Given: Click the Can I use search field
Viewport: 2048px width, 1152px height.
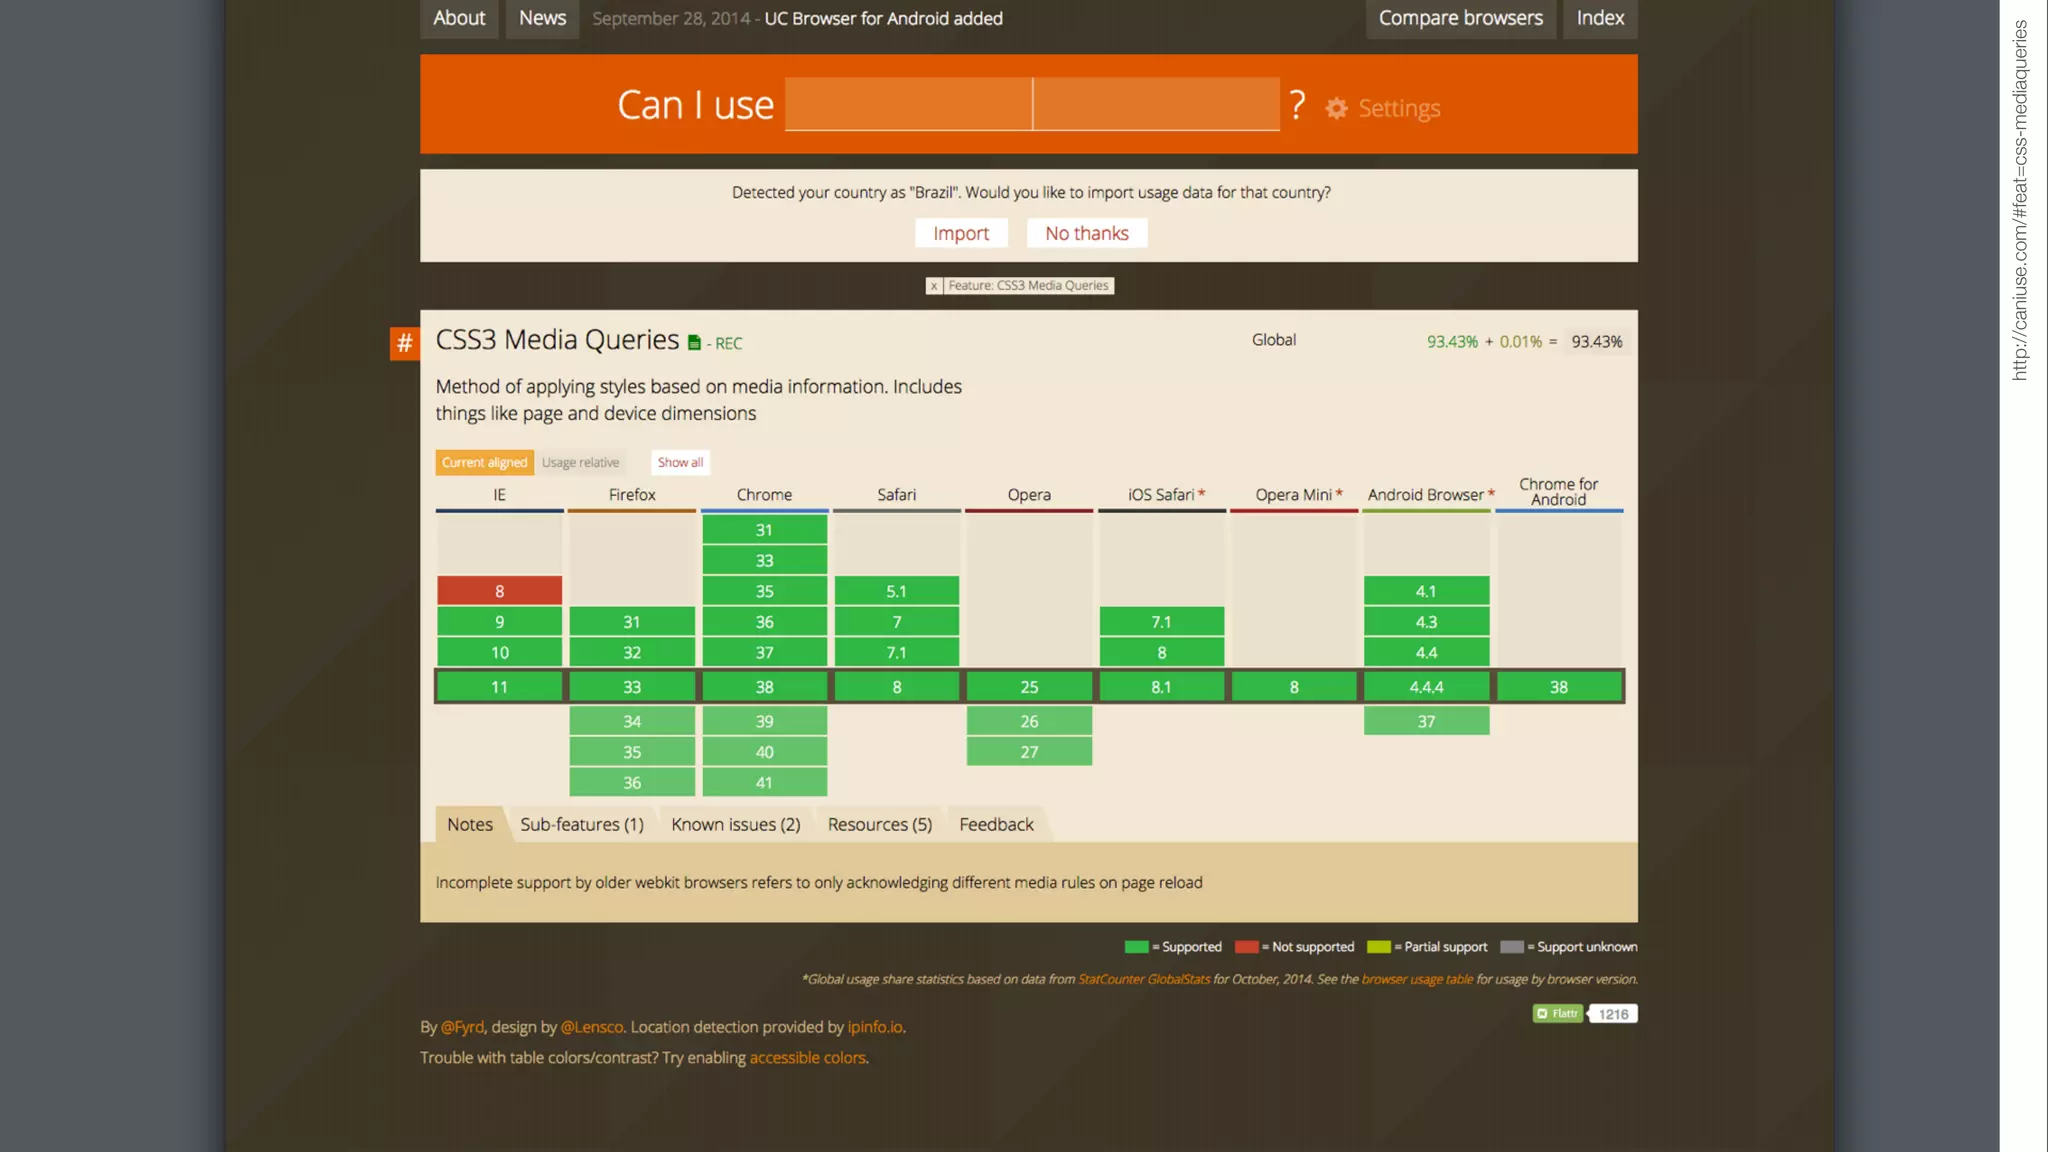Looking at the screenshot, I should (x=1032, y=104).
